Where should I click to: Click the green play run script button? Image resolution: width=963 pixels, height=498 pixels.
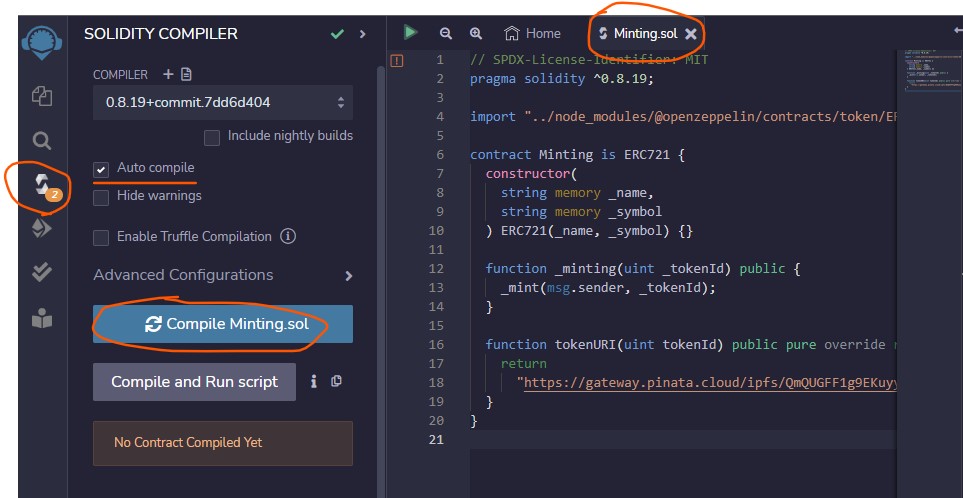410,32
